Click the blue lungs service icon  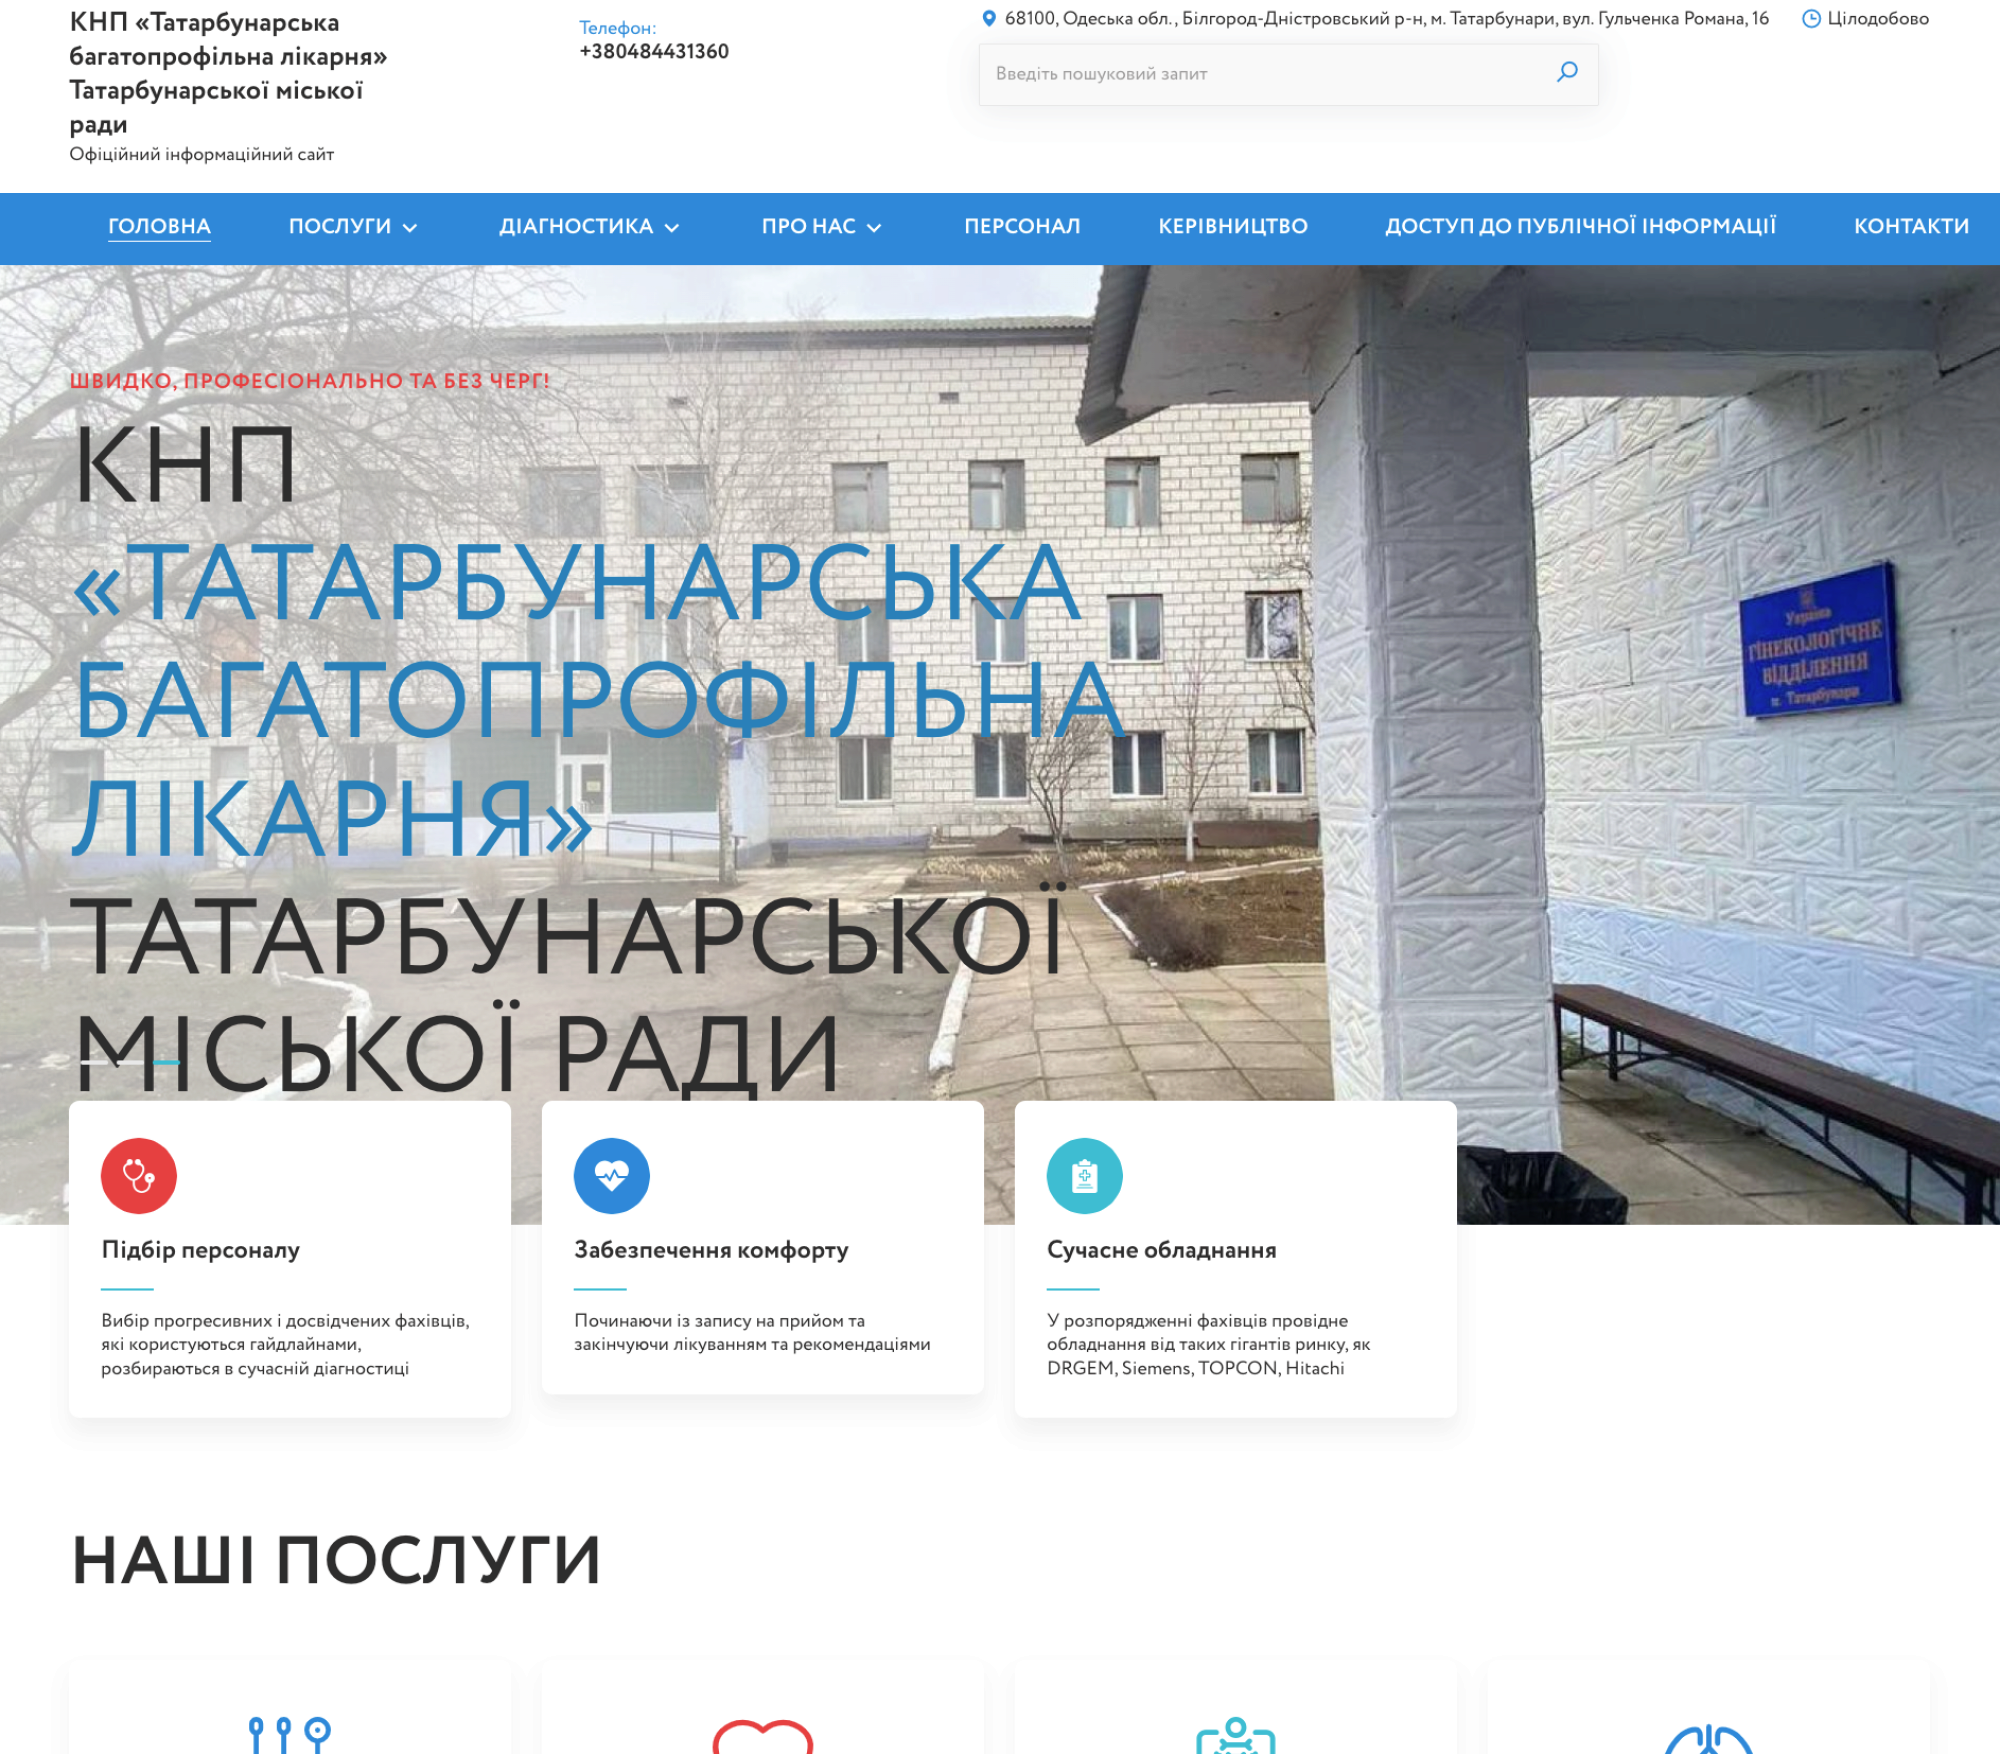1708,1740
